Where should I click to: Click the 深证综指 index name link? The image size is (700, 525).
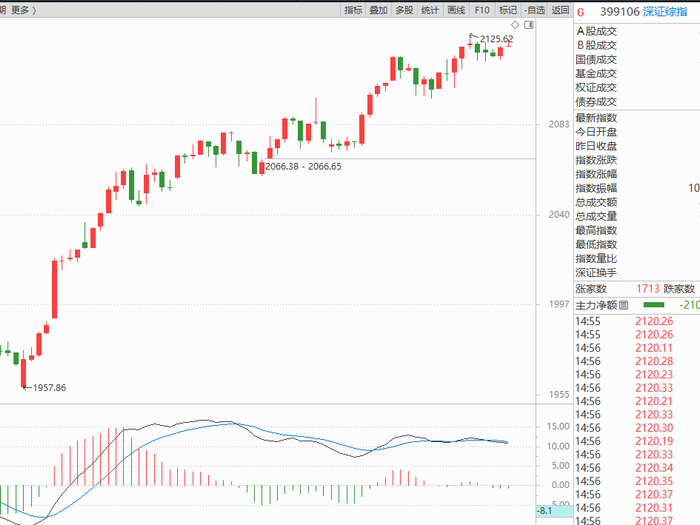tap(665, 12)
